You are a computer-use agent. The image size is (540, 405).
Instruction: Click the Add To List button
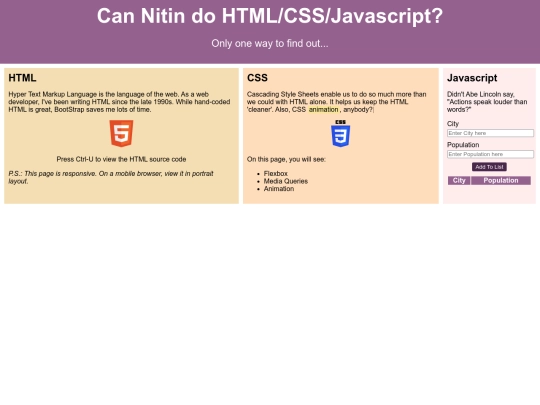click(489, 167)
